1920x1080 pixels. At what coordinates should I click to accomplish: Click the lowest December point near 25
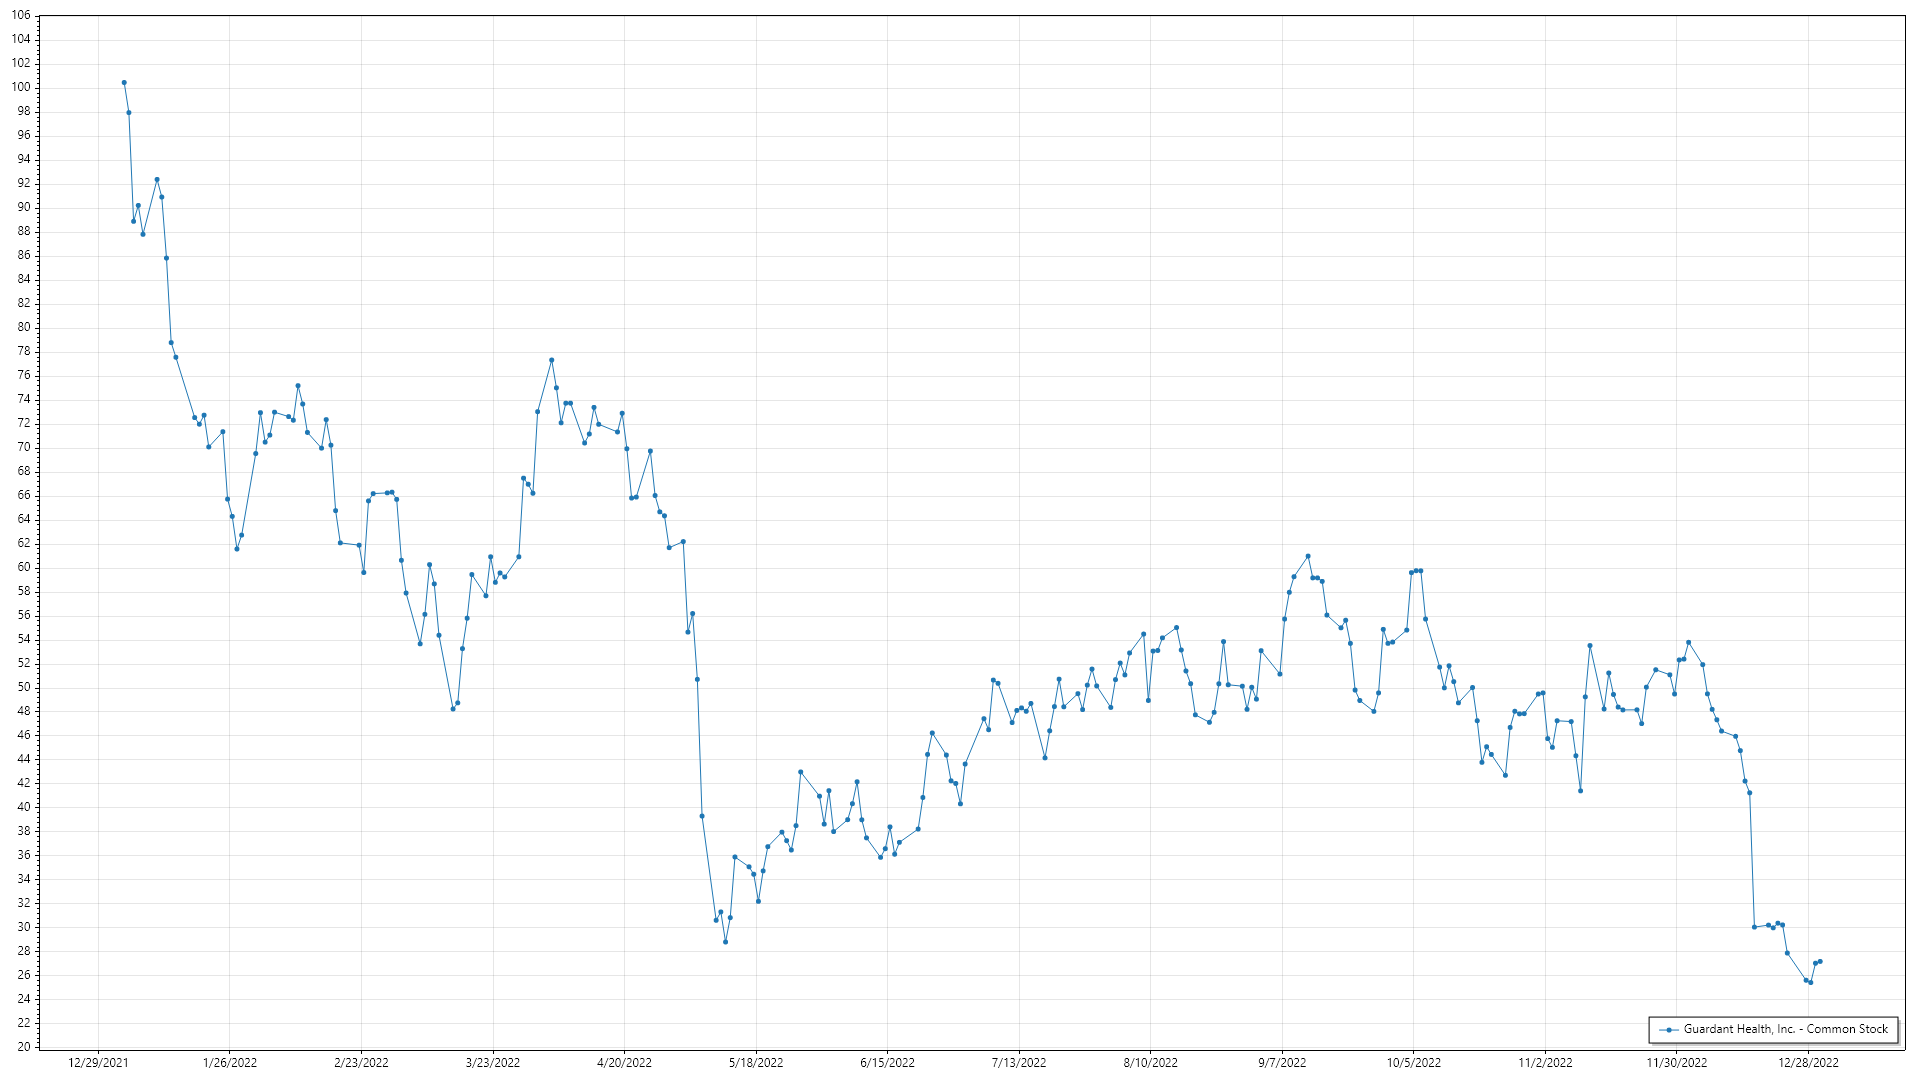(1810, 983)
